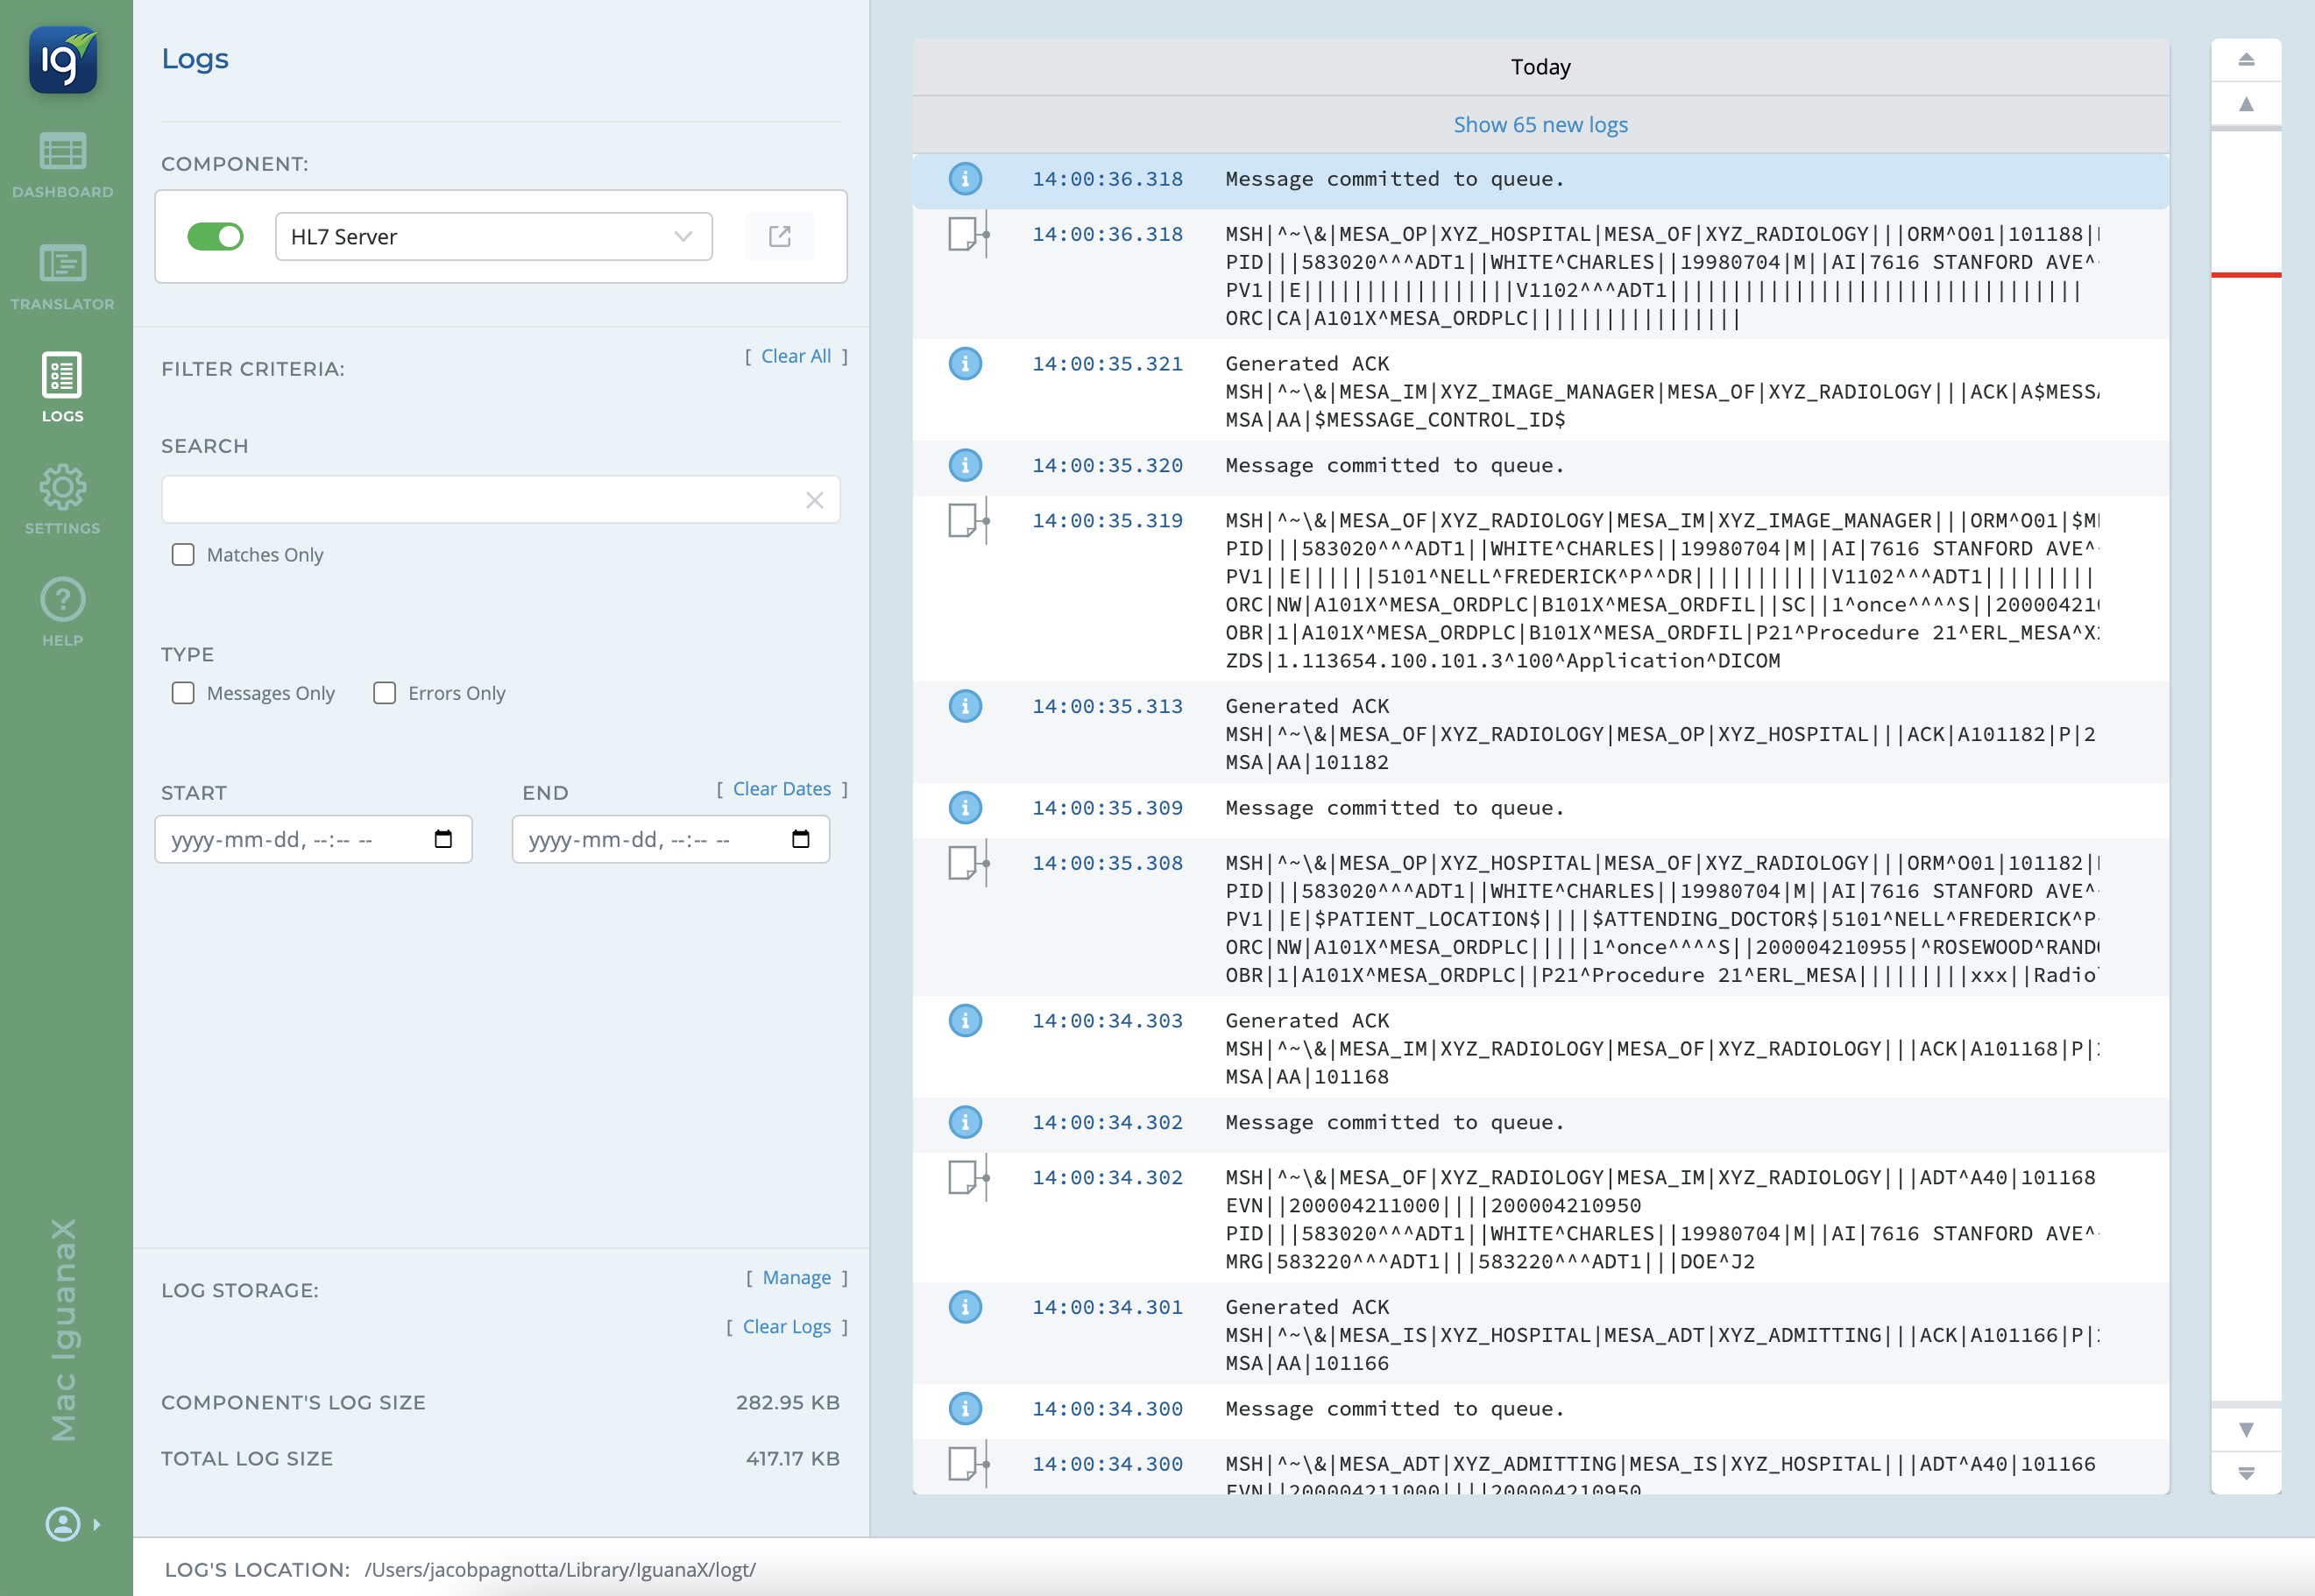Viewport: 2315px width, 1596px height.
Task: Clear the search field with X icon
Action: [x=815, y=500]
